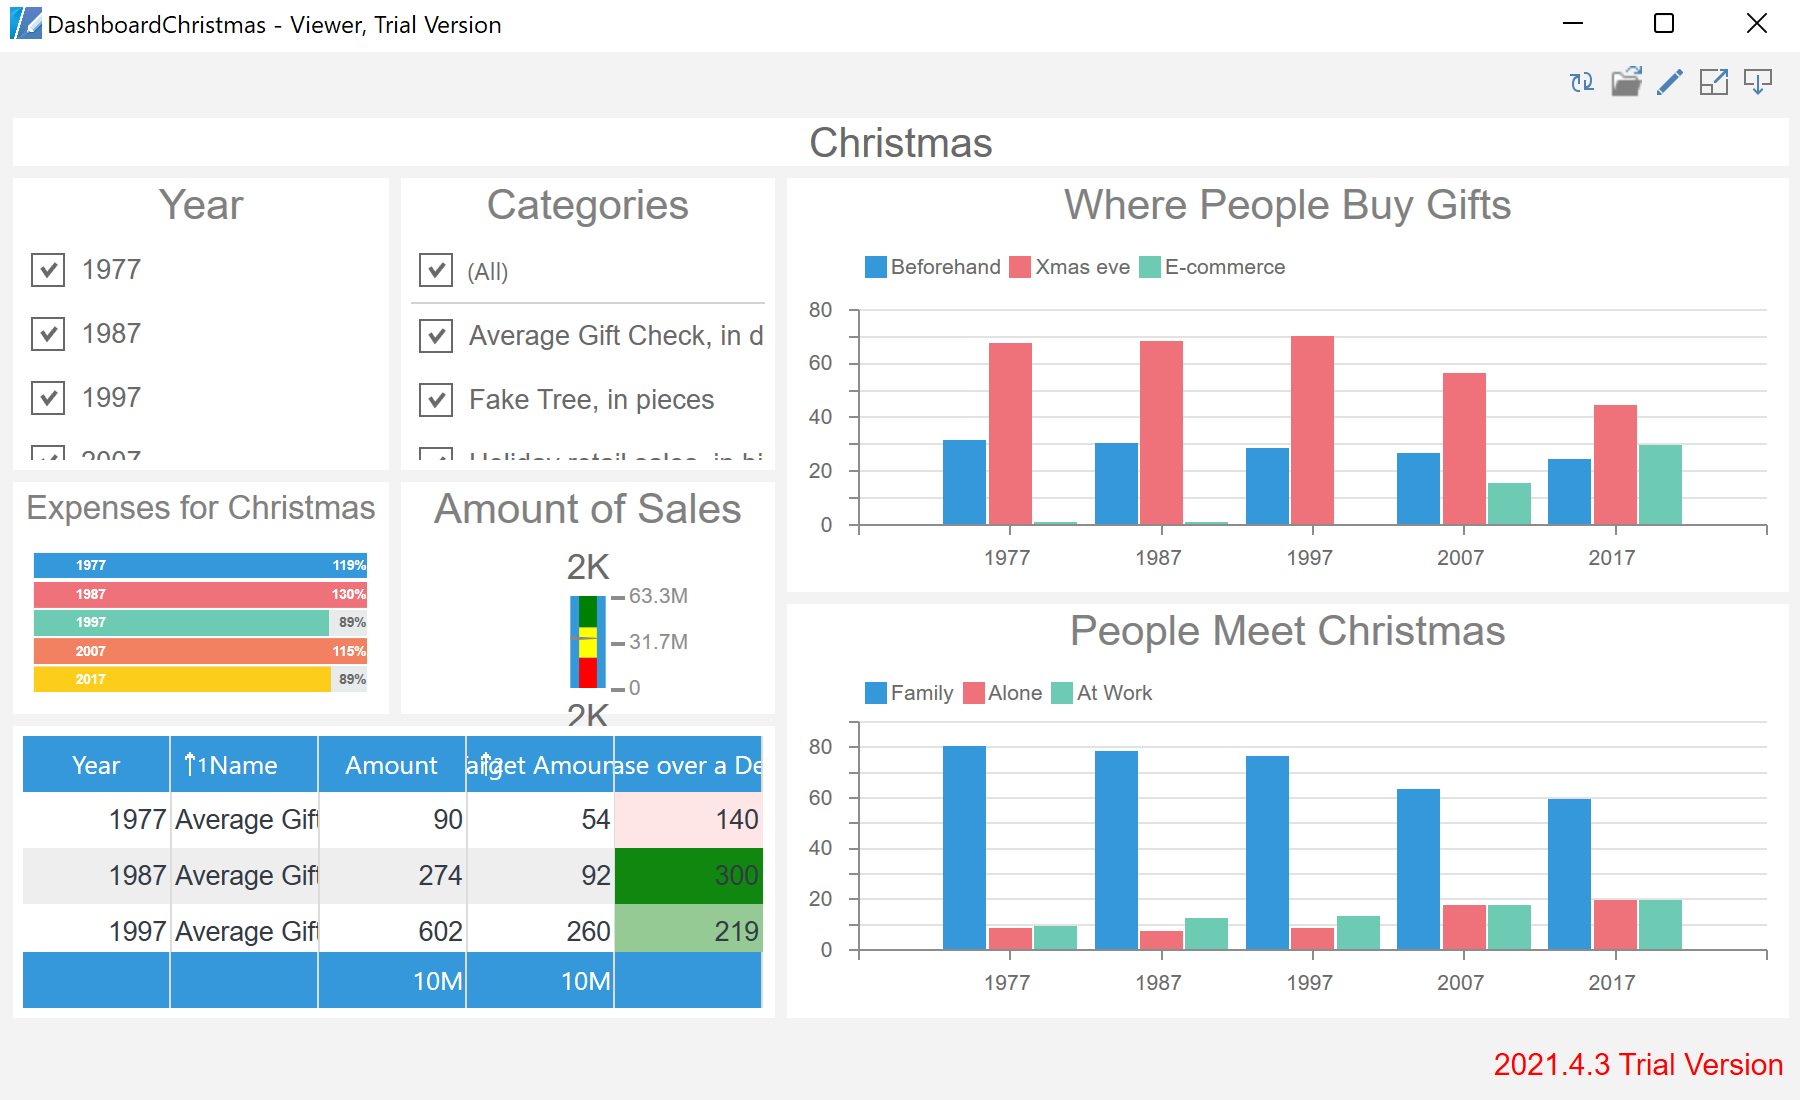Click the Save/export down-arrow icon
Screen dimensions: 1800x1100
point(1758,82)
